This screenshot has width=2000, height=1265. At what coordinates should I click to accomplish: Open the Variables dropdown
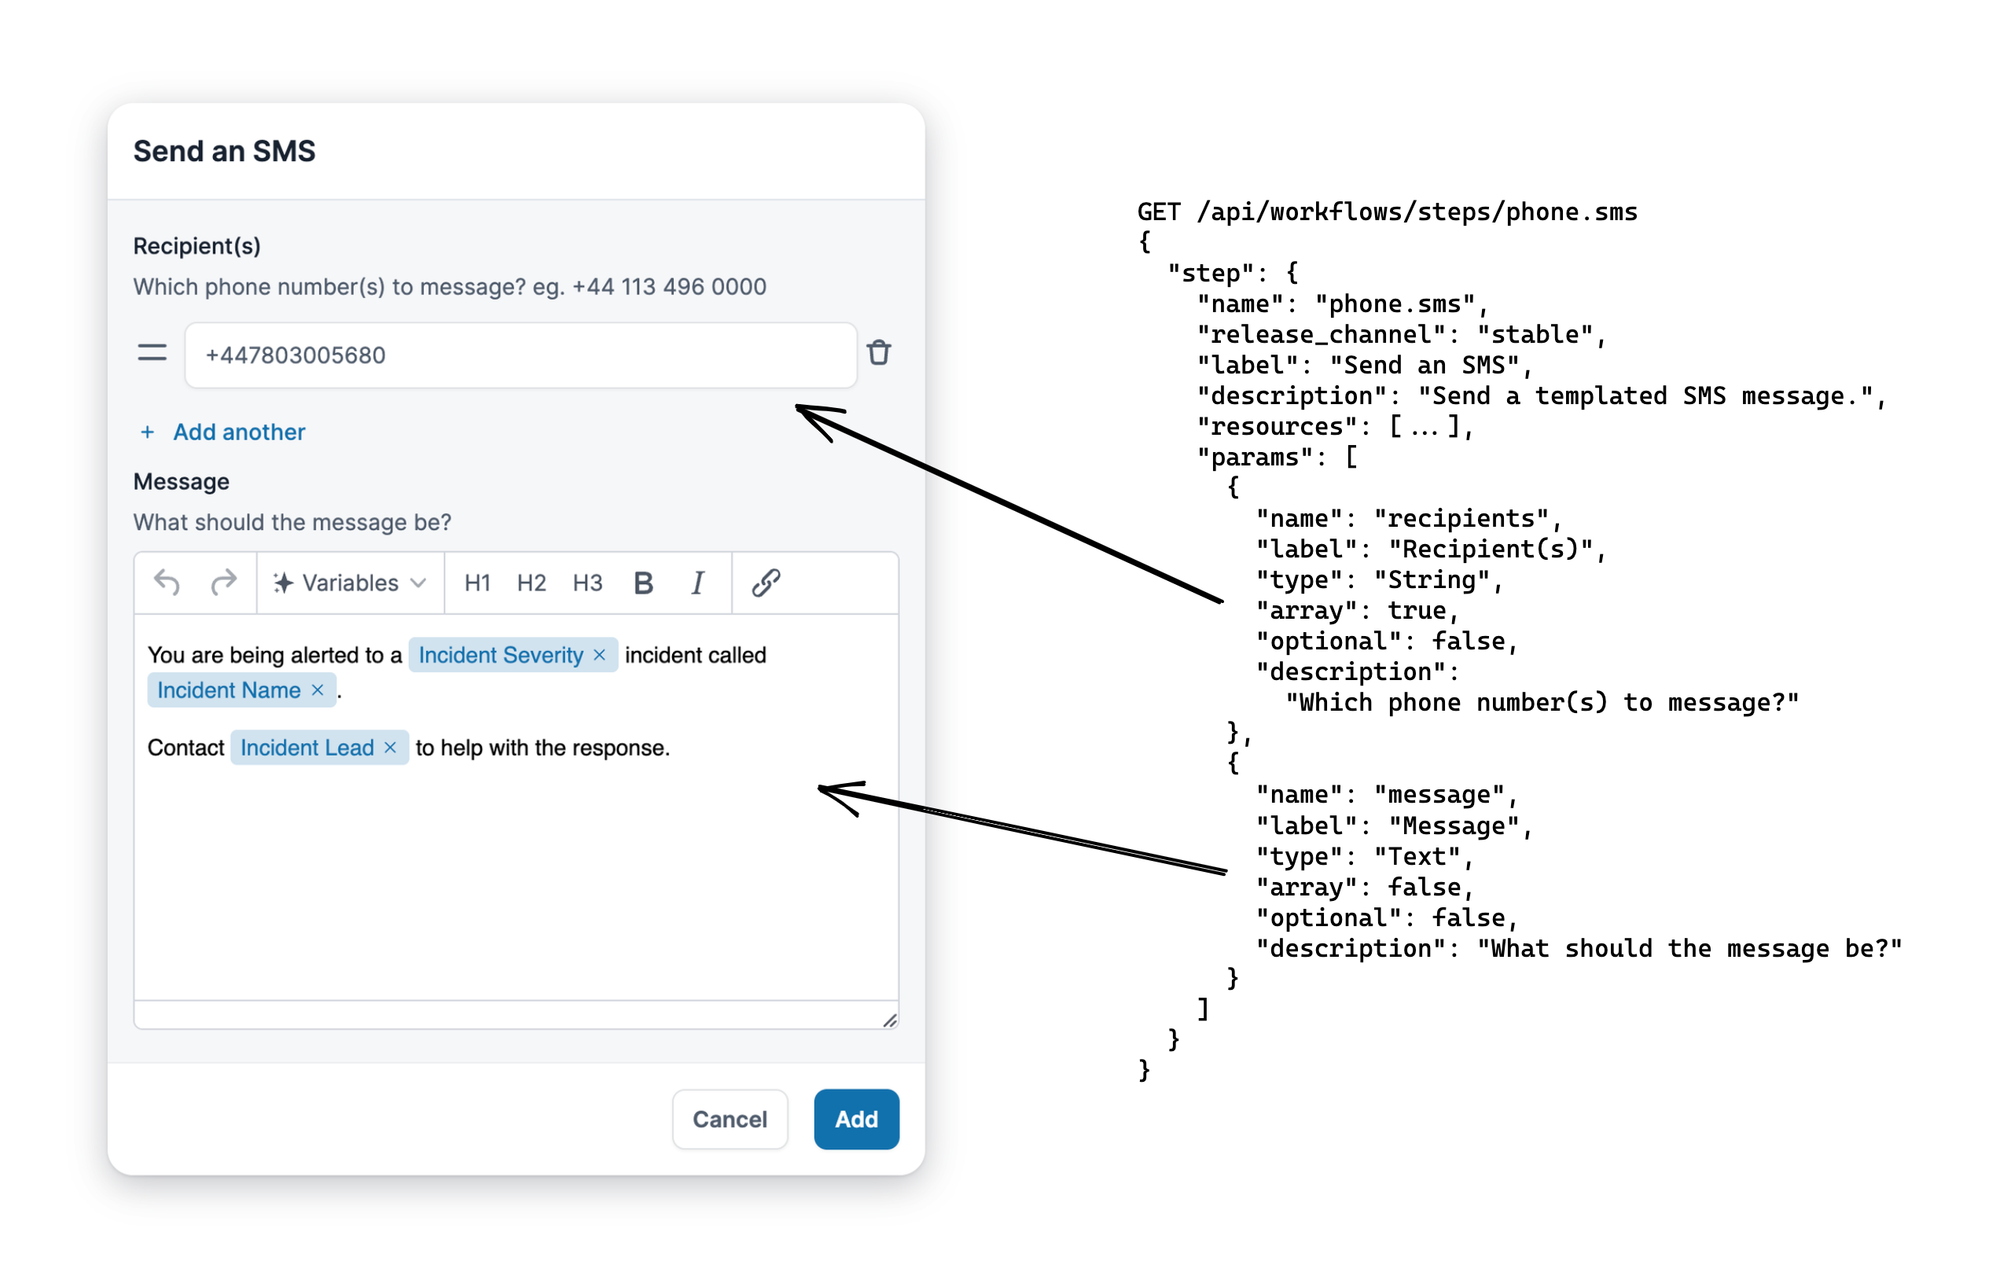point(350,583)
